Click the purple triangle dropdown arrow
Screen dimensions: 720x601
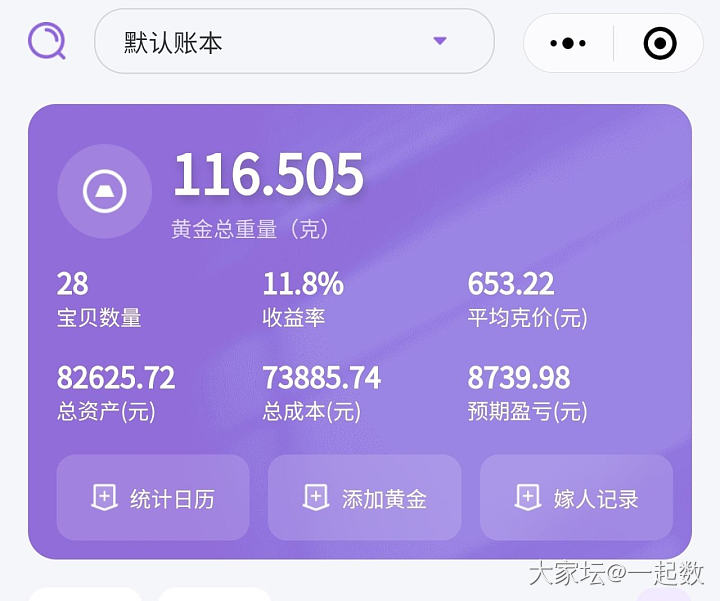click(x=439, y=41)
